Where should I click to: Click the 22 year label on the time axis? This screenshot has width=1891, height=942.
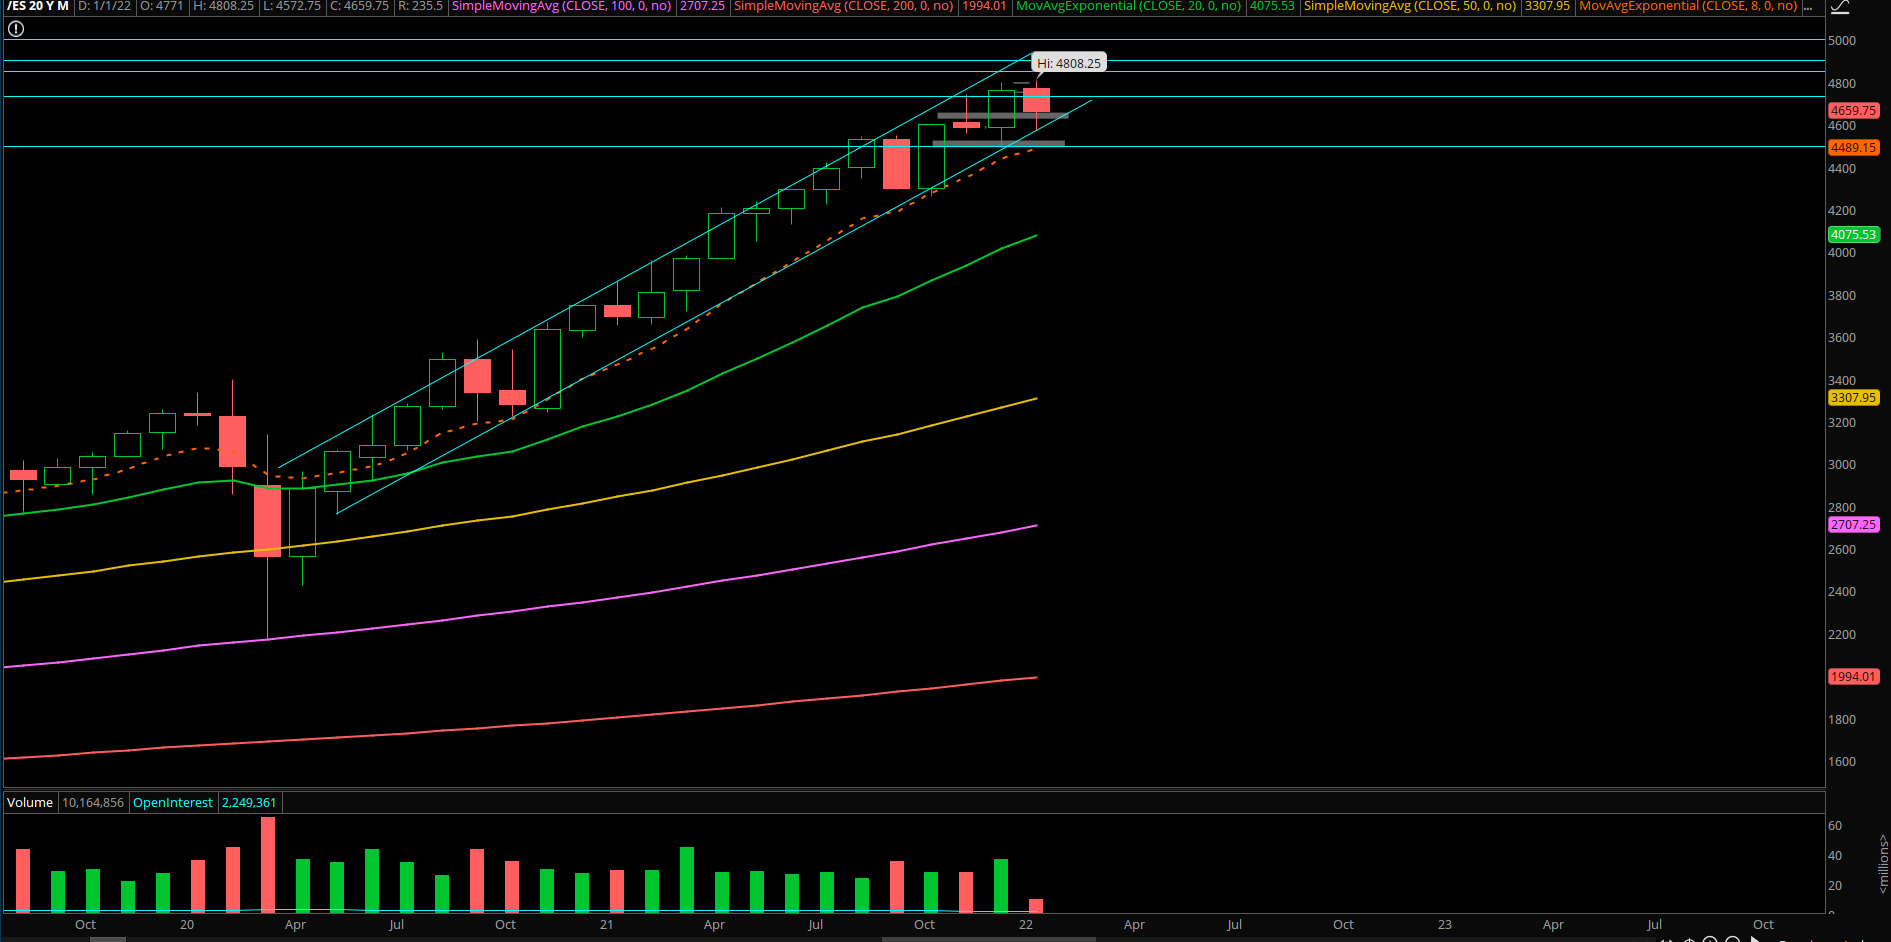click(1026, 925)
